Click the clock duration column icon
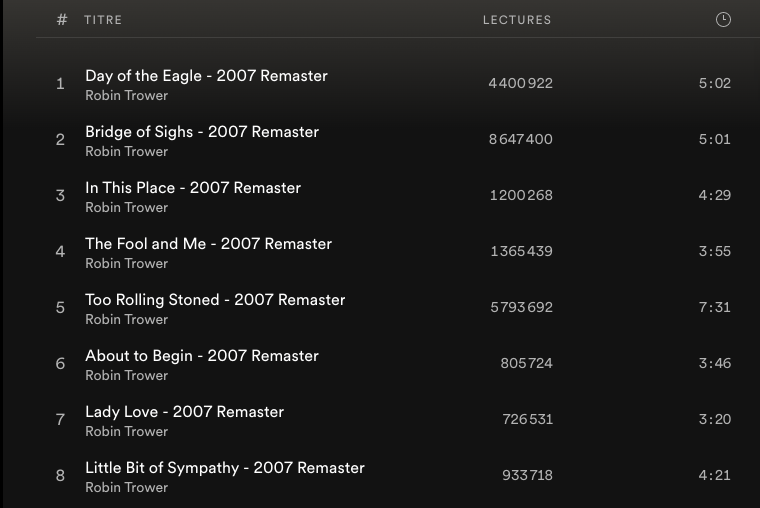The image size is (760, 508). (723, 20)
